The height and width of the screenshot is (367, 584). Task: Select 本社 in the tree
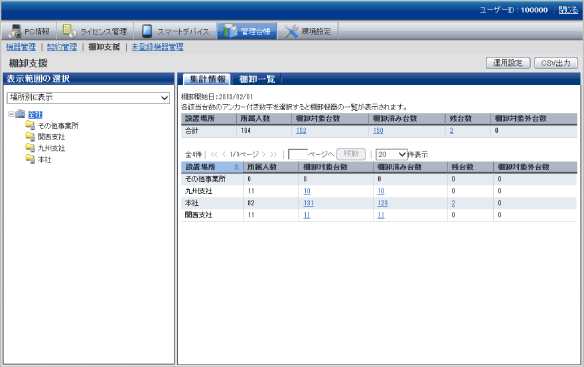click(x=45, y=159)
